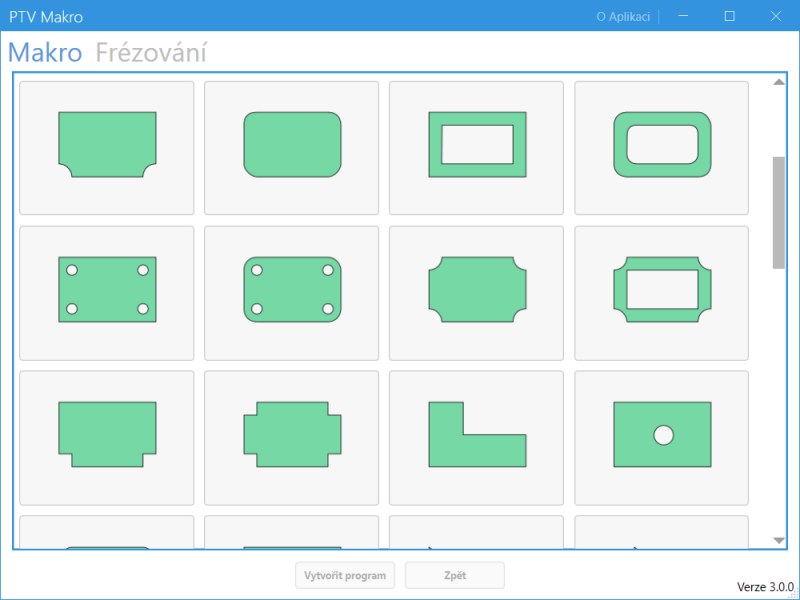Select the L-shaped profile

click(x=476, y=437)
